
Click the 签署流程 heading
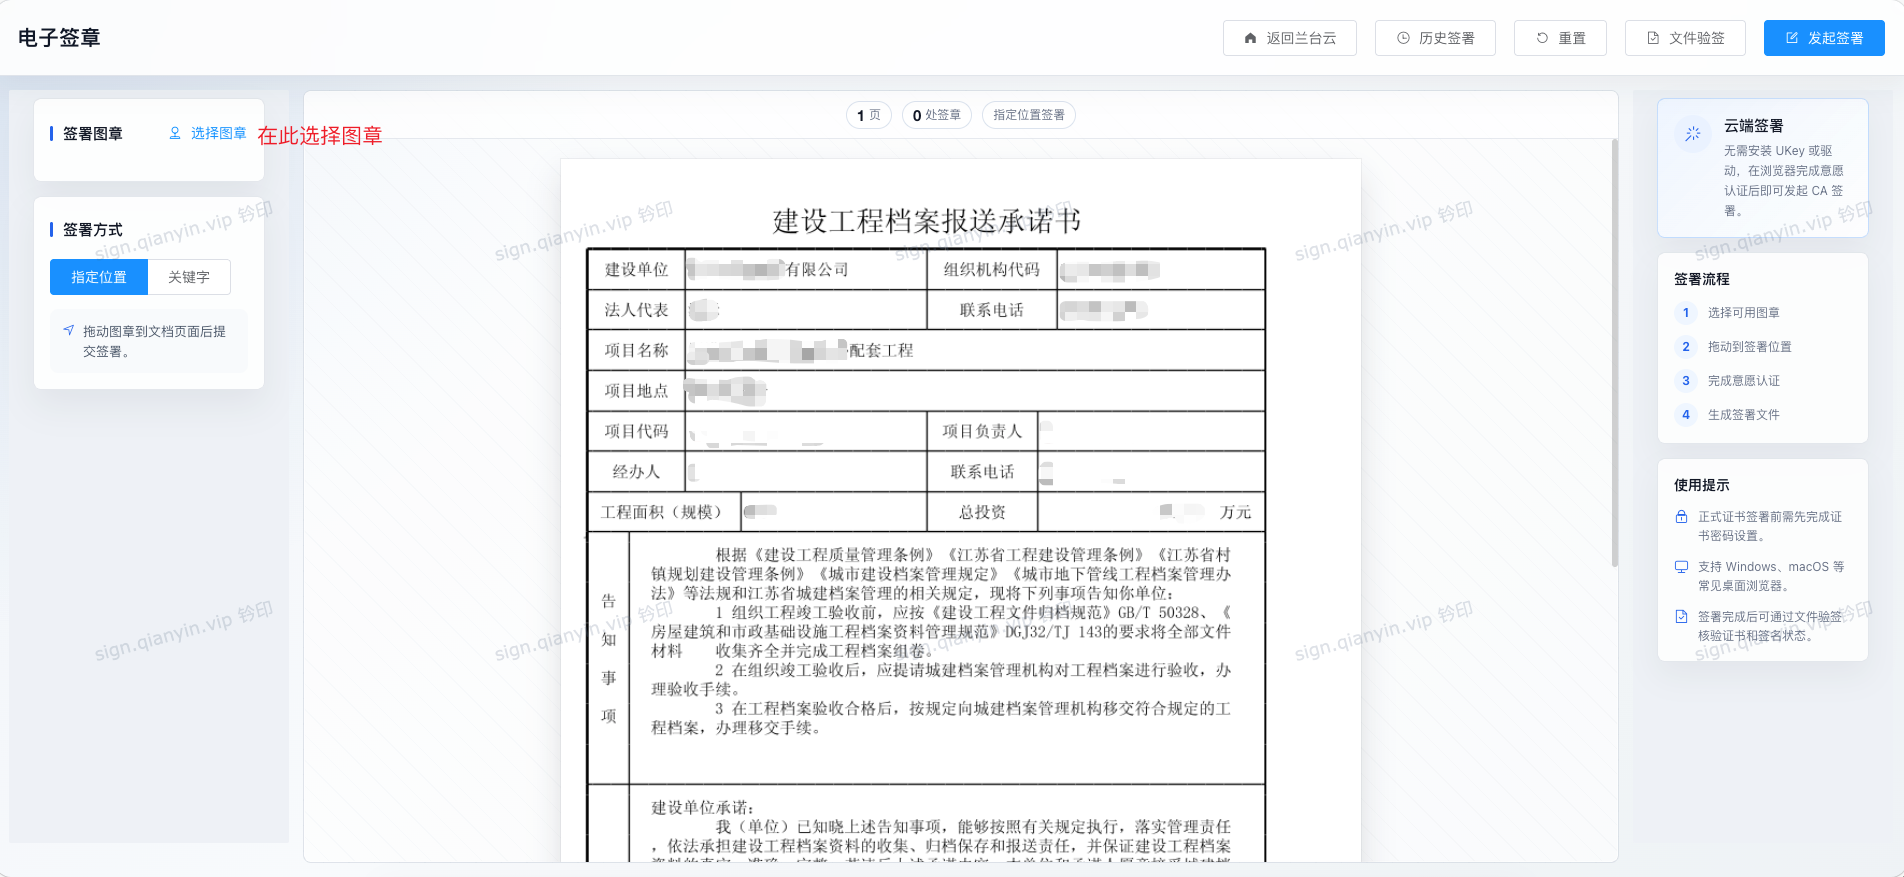[x=1701, y=279]
